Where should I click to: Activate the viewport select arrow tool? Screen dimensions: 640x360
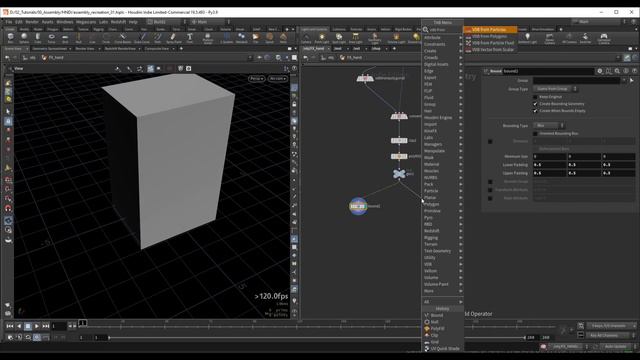pyautogui.click(x=8, y=111)
